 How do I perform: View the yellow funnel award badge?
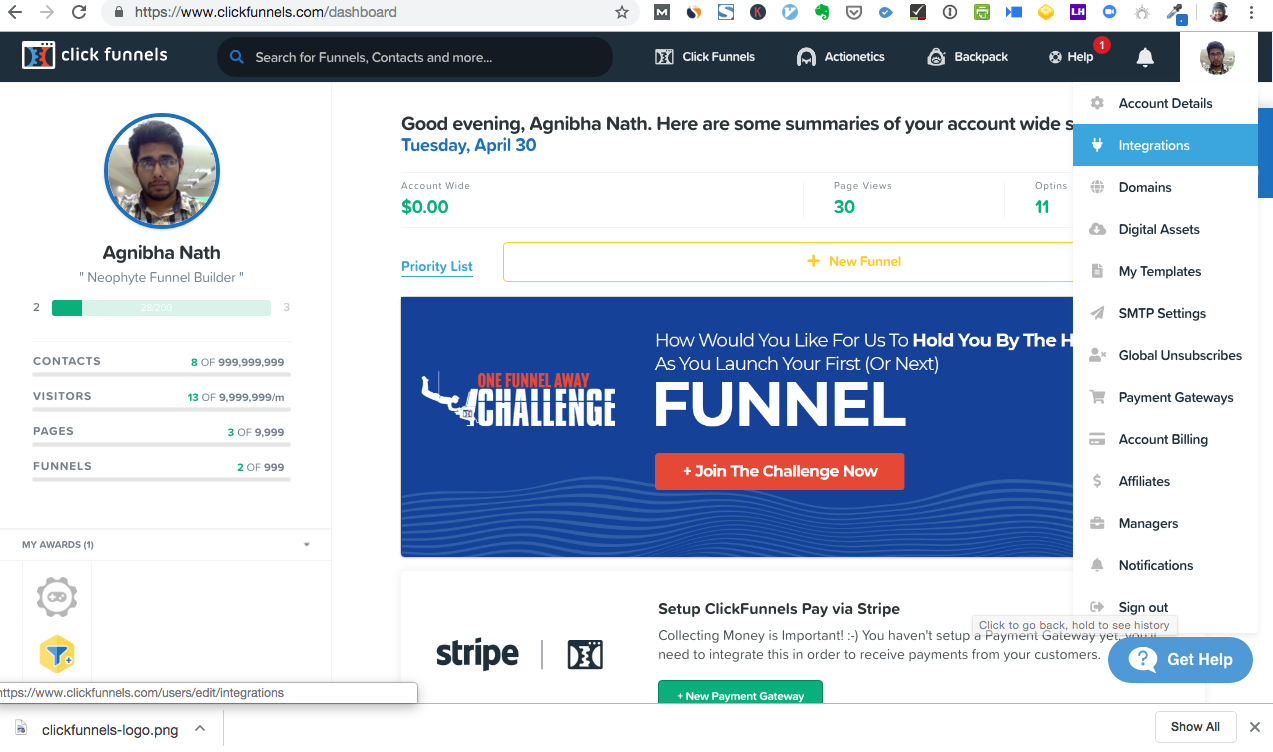coord(57,654)
